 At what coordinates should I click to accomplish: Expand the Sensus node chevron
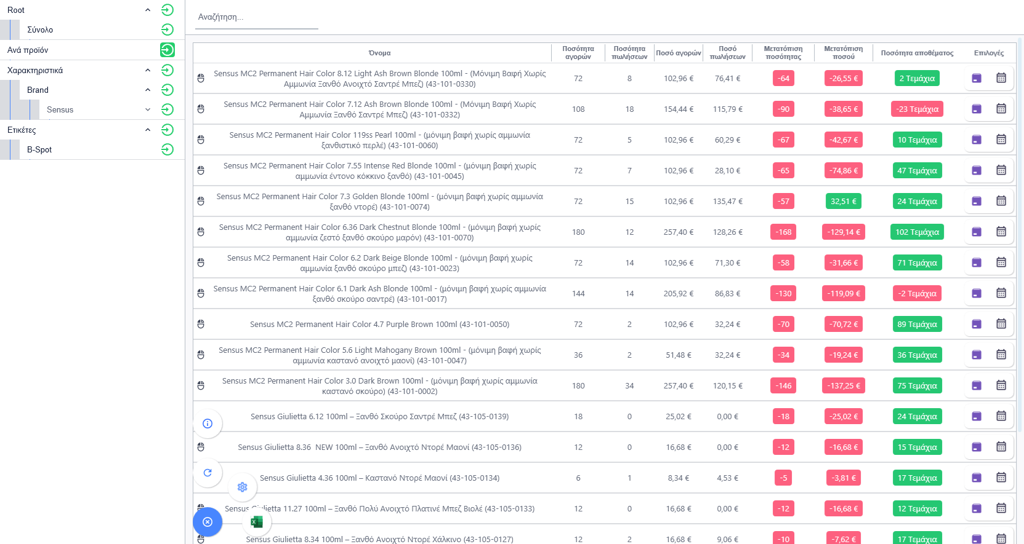(148, 110)
